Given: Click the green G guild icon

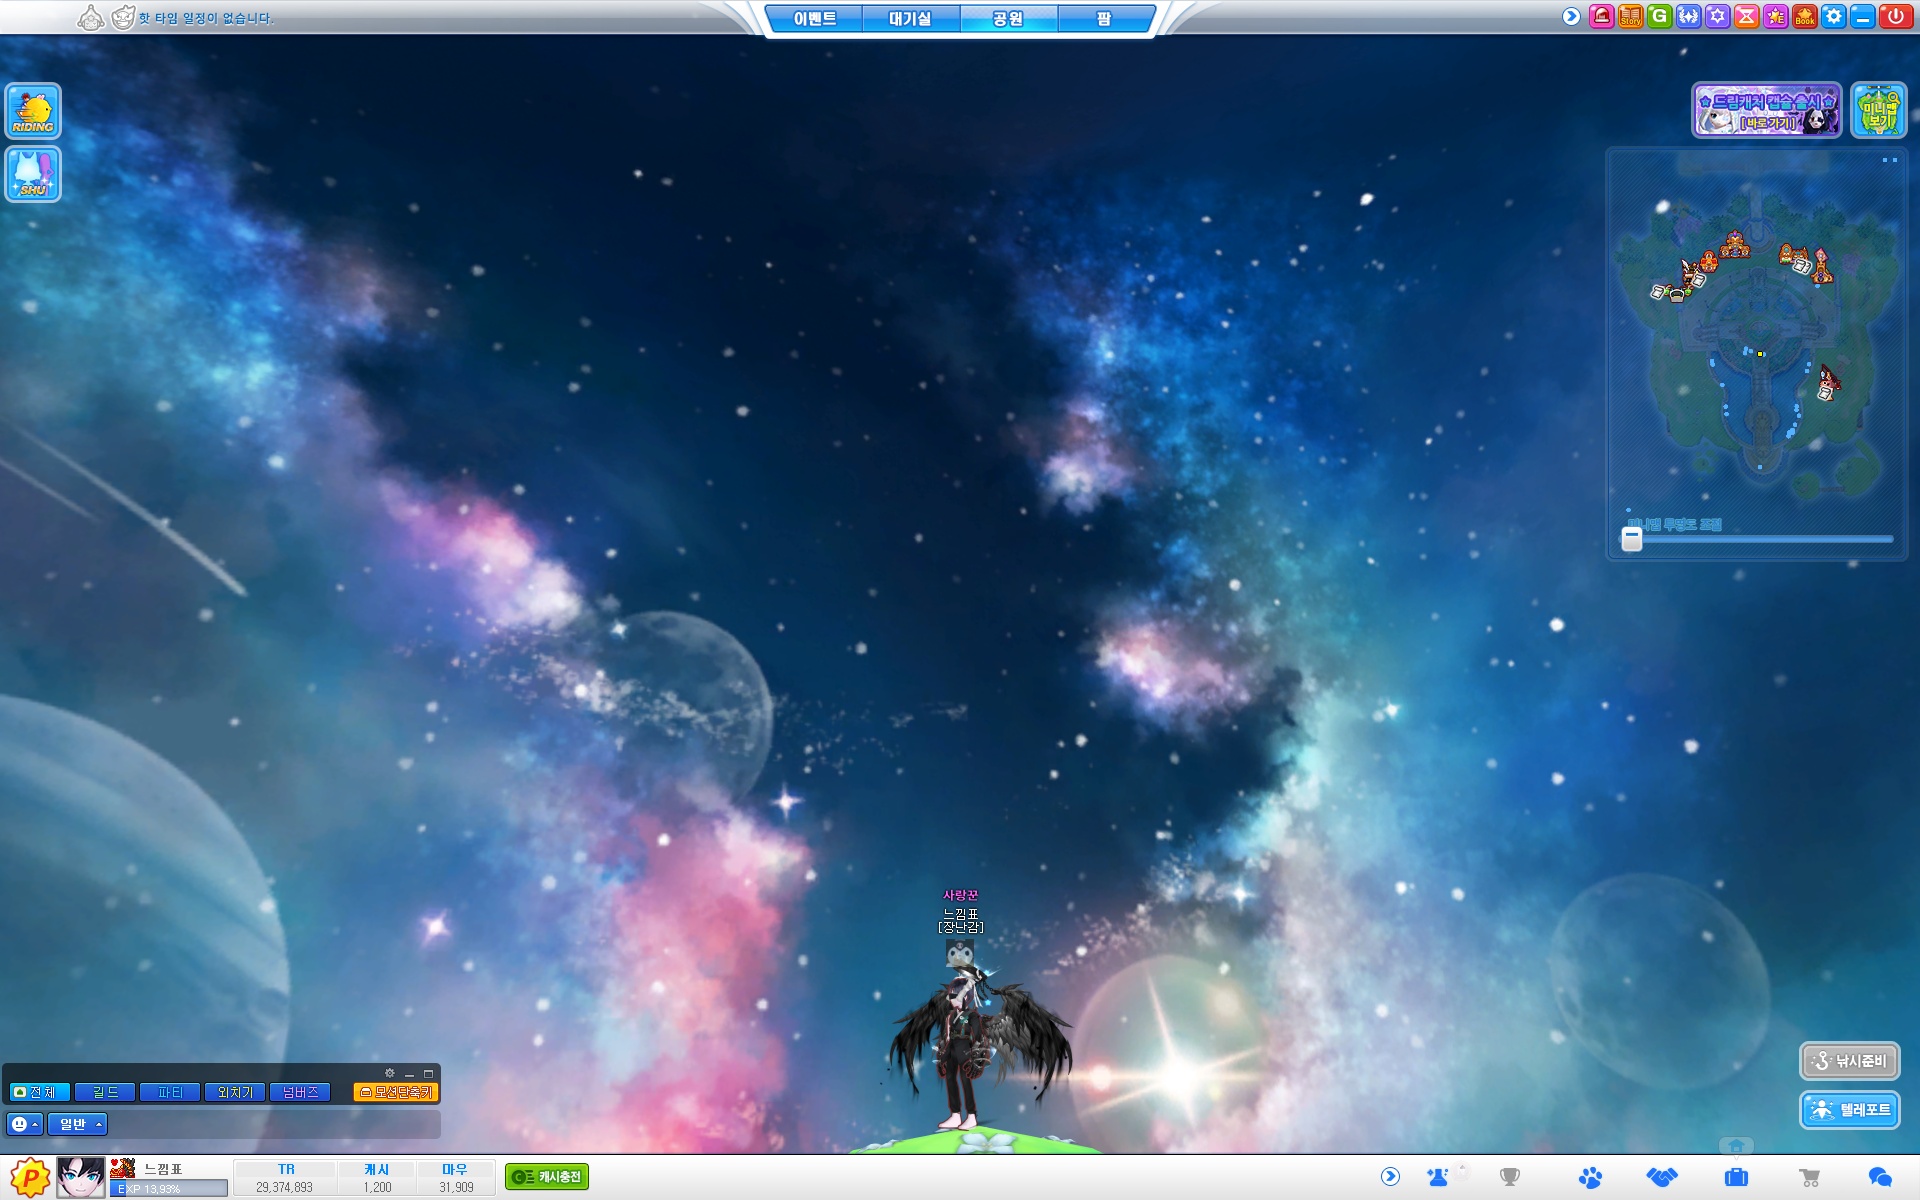Looking at the screenshot, I should [x=1659, y=17].
